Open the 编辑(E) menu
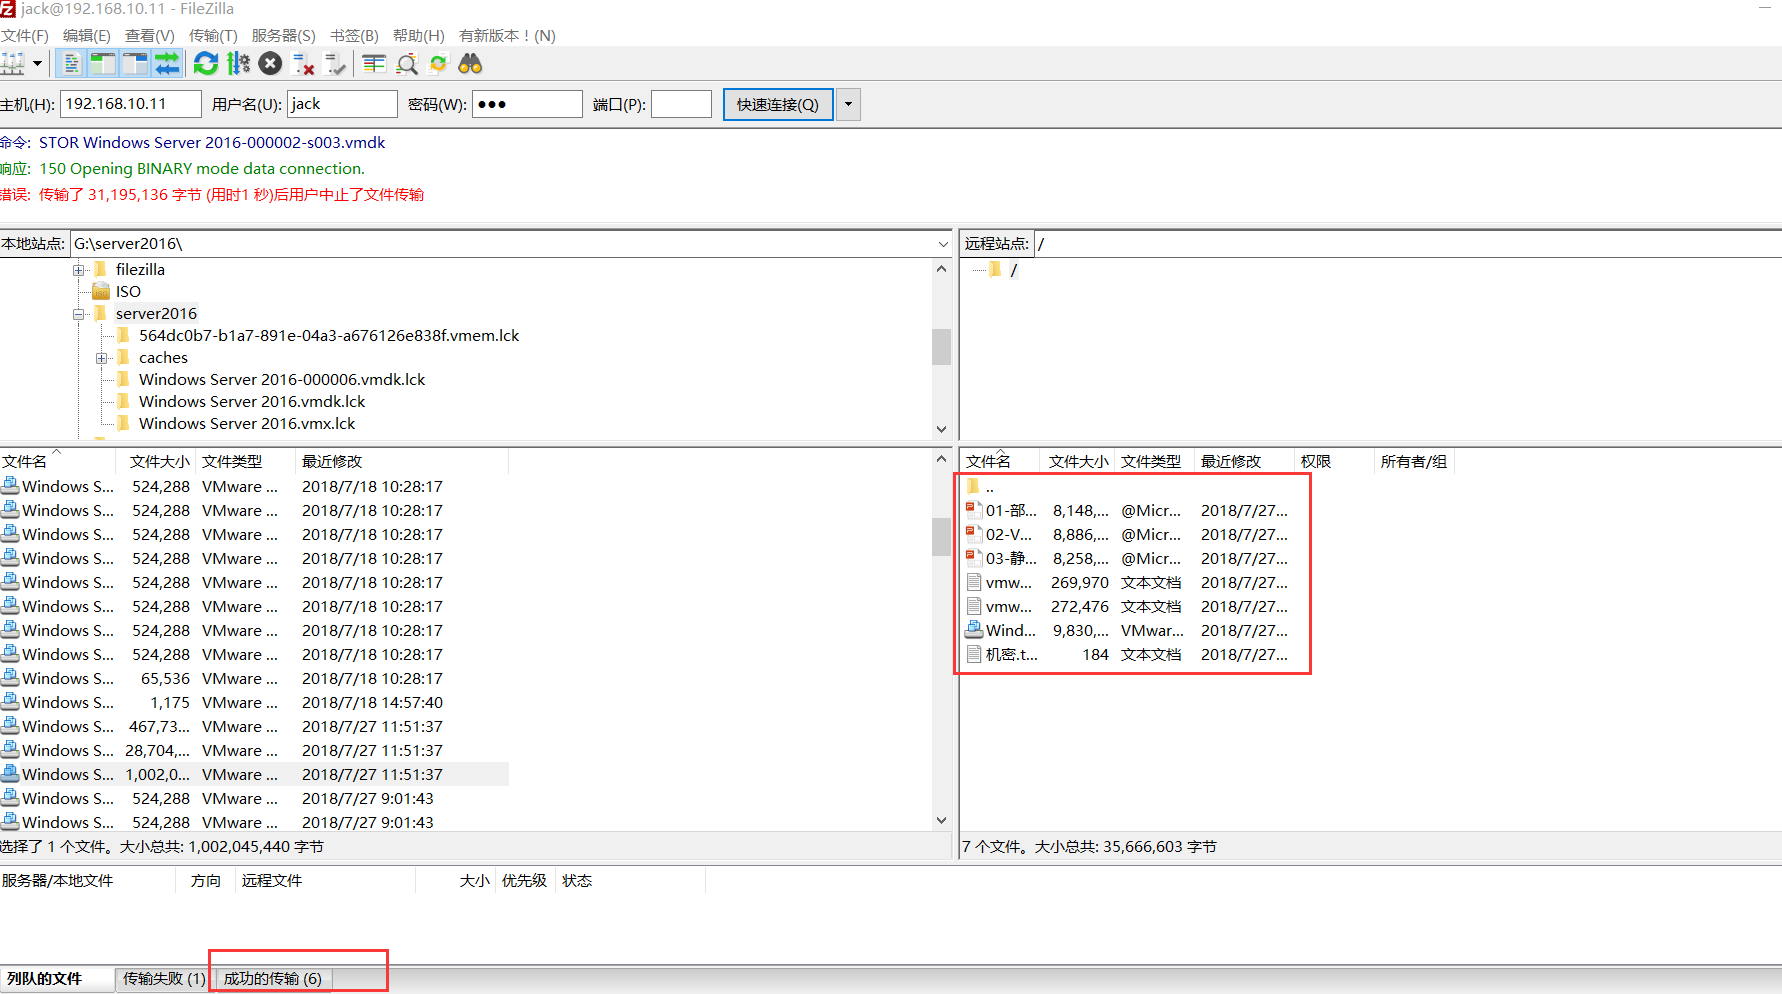This screenshot has height=994, width=1782. [87, 35]
